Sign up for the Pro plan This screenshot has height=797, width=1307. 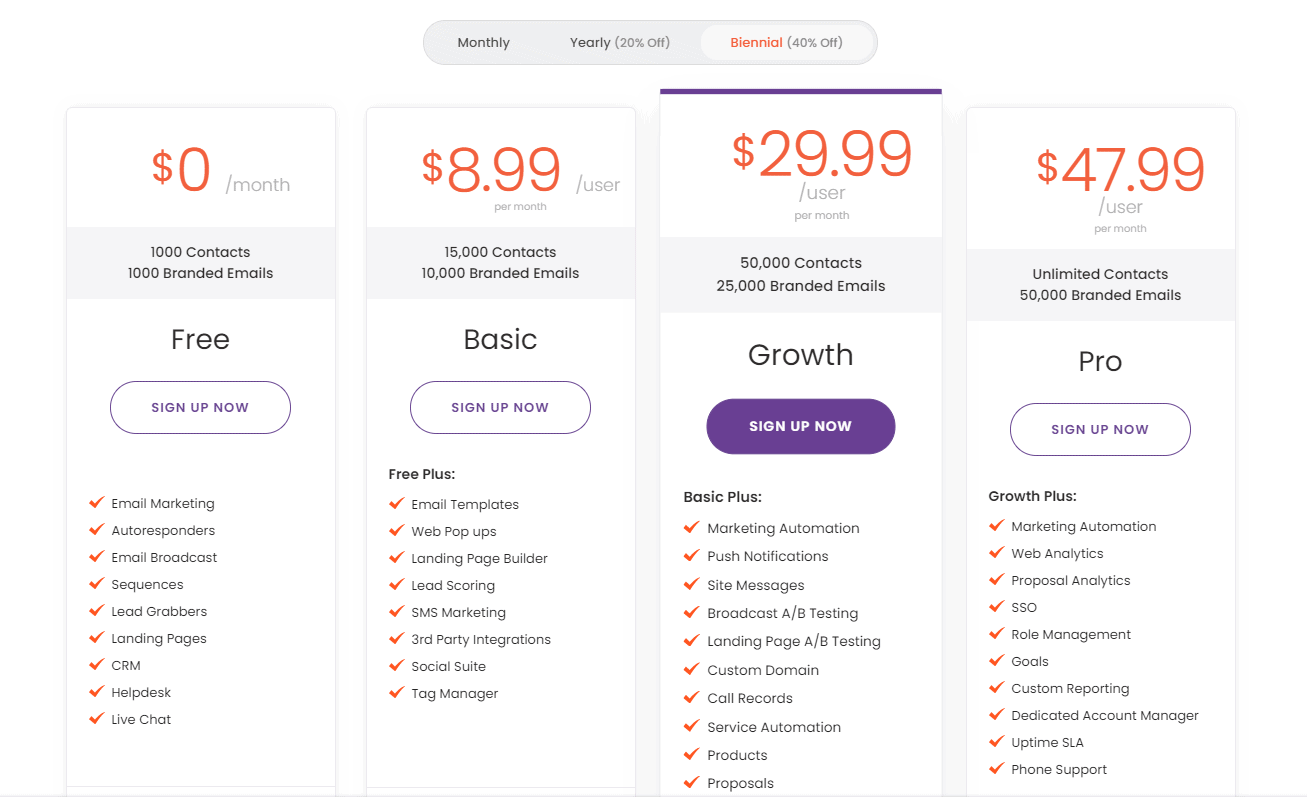pos(1100,429)
